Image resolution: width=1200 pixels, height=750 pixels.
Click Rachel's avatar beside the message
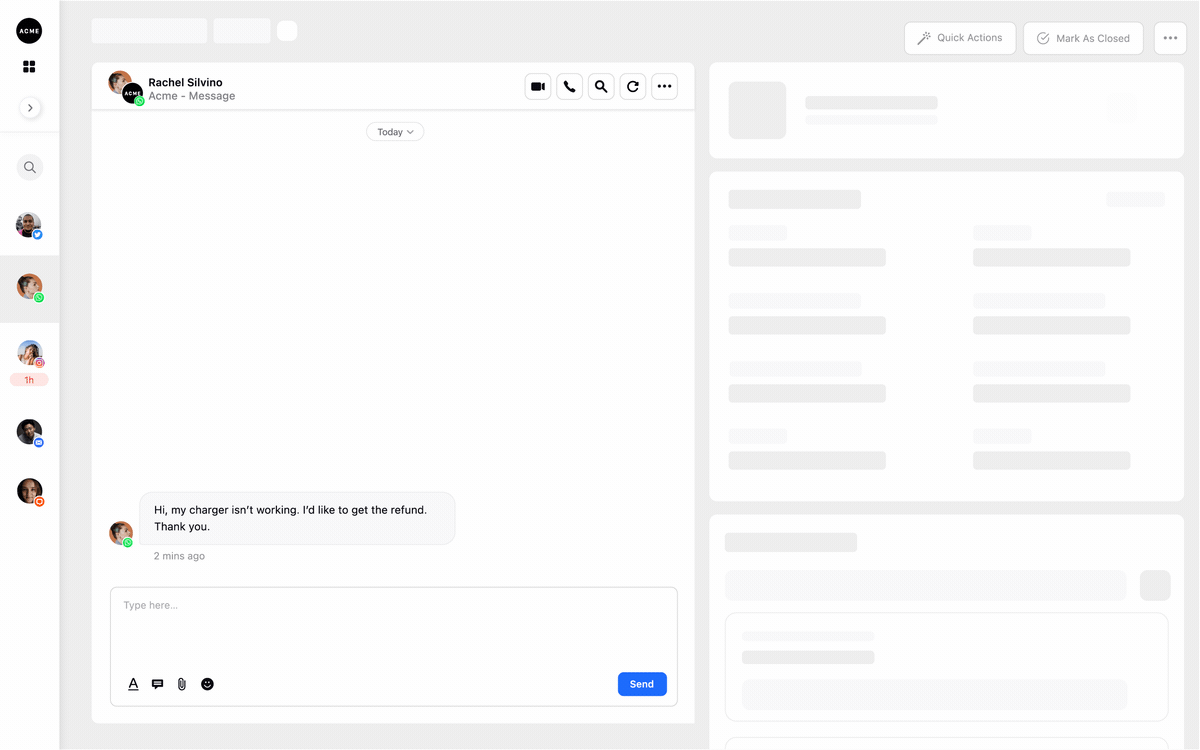(121, 533)
